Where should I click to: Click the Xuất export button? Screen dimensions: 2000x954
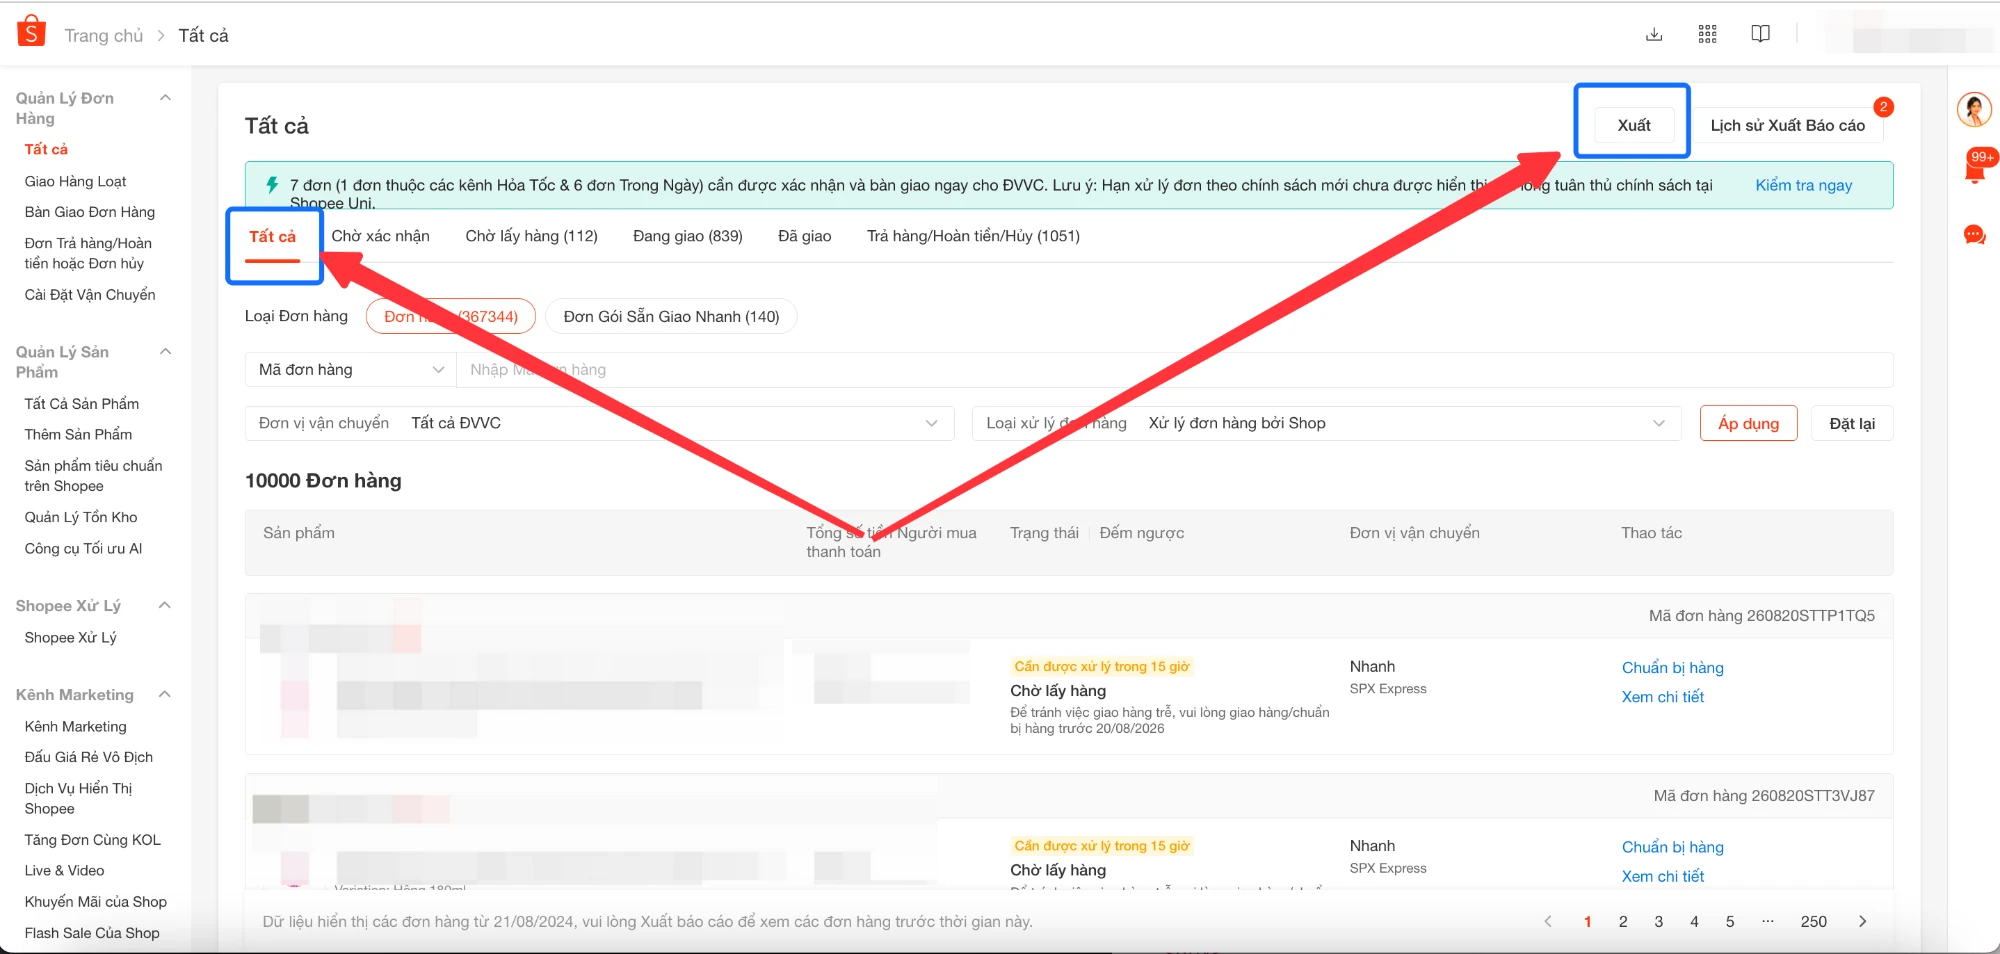(x=1634, y=125)
